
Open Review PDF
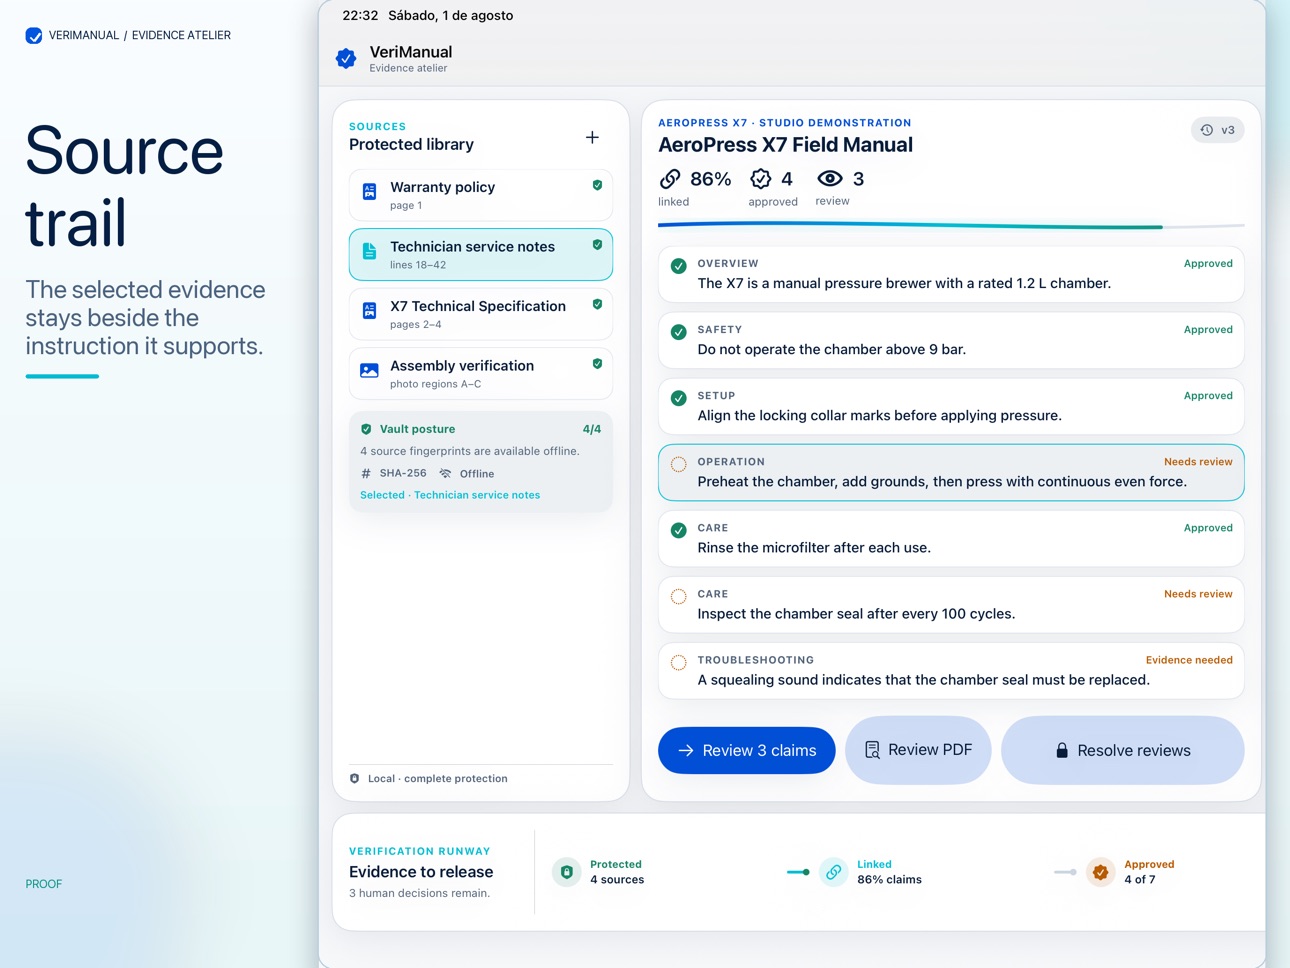tap(918, 750)
